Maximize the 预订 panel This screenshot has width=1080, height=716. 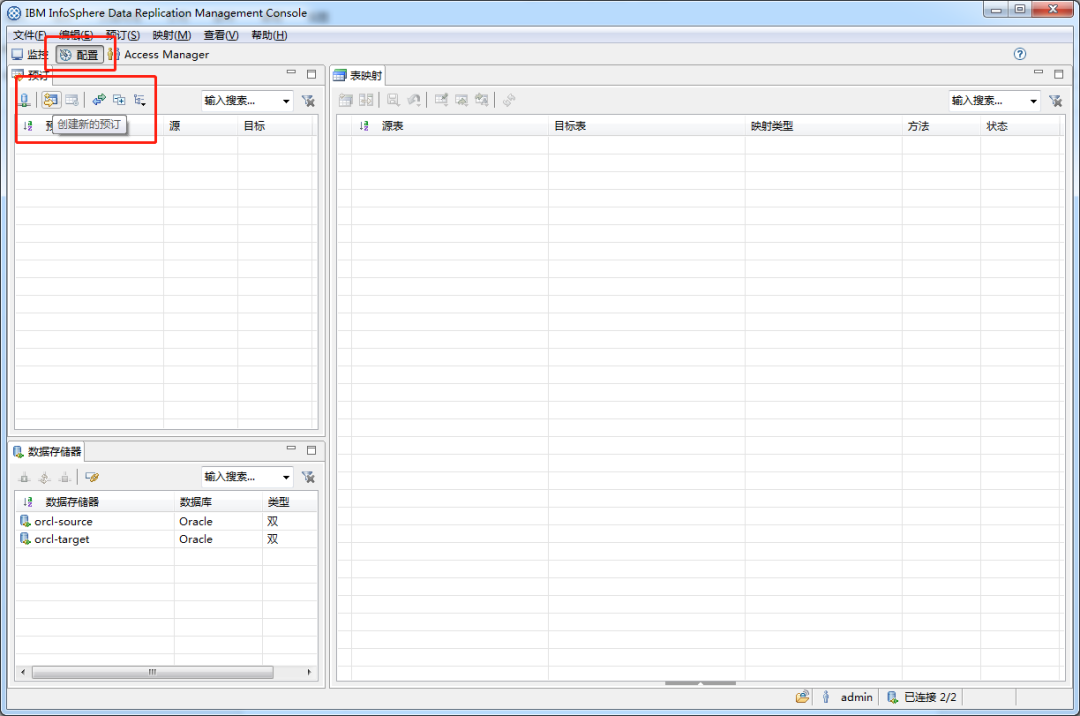tap(311, 74)
